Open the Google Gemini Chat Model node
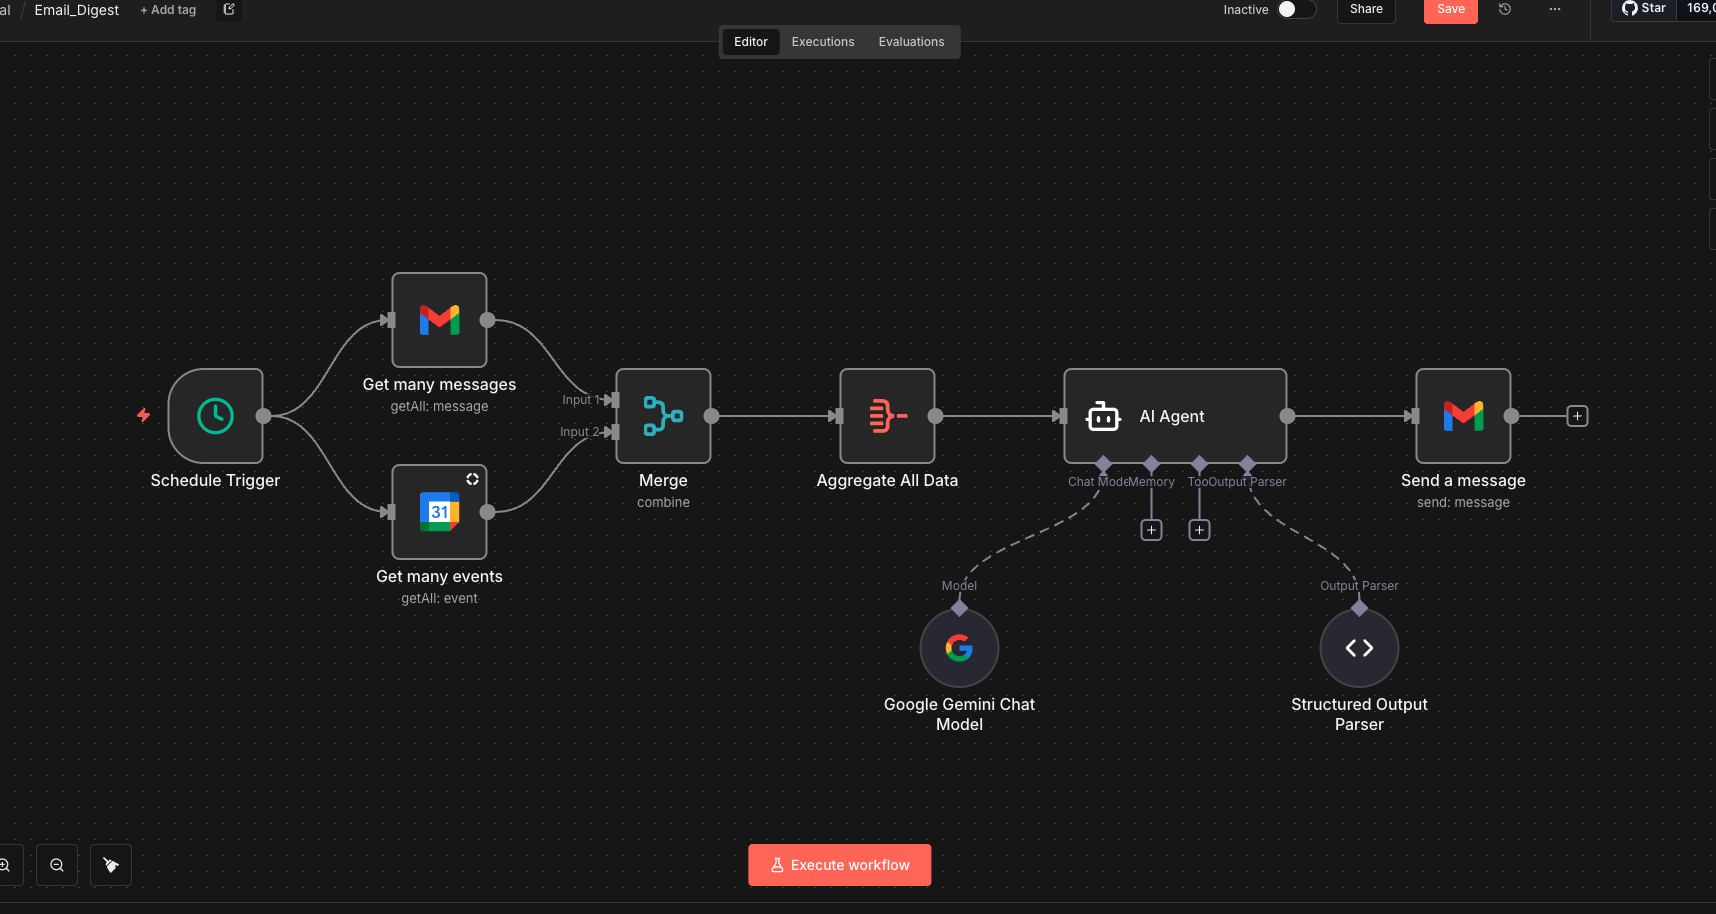Screen dimensions: 1716x914 pos(958,647)
